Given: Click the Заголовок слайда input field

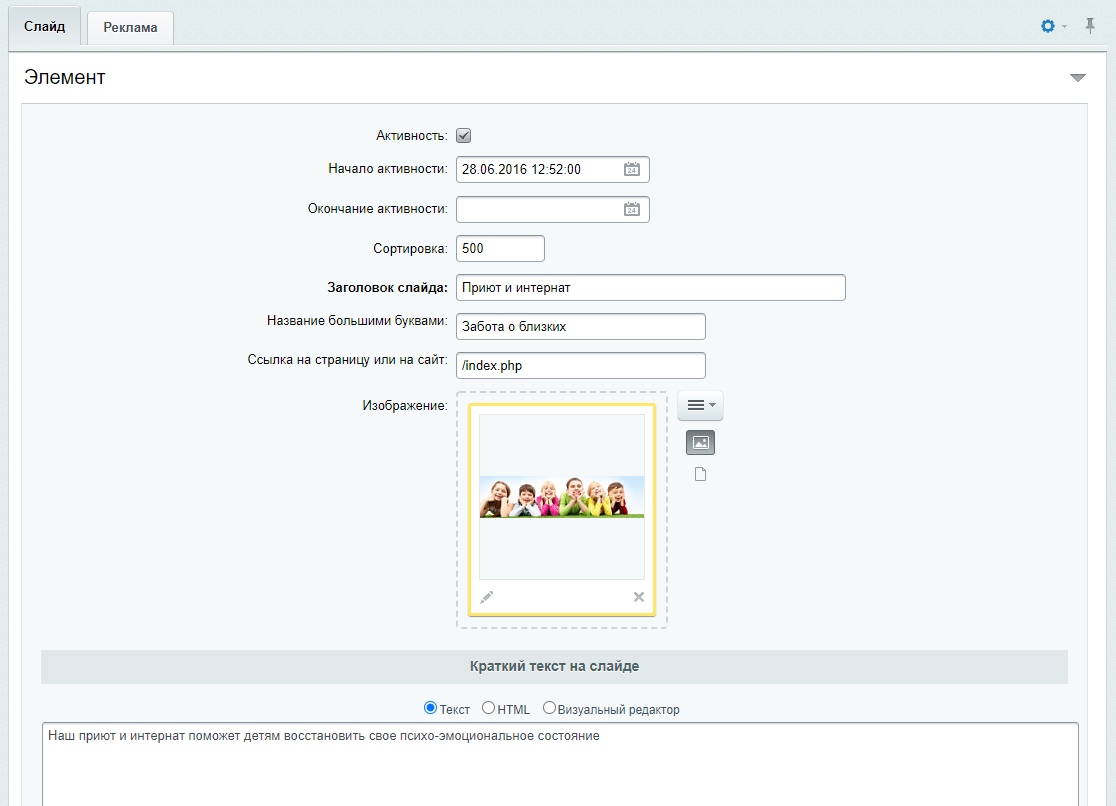Looking at the screenshot, I should pyautogui.click(x=651, y=288).
